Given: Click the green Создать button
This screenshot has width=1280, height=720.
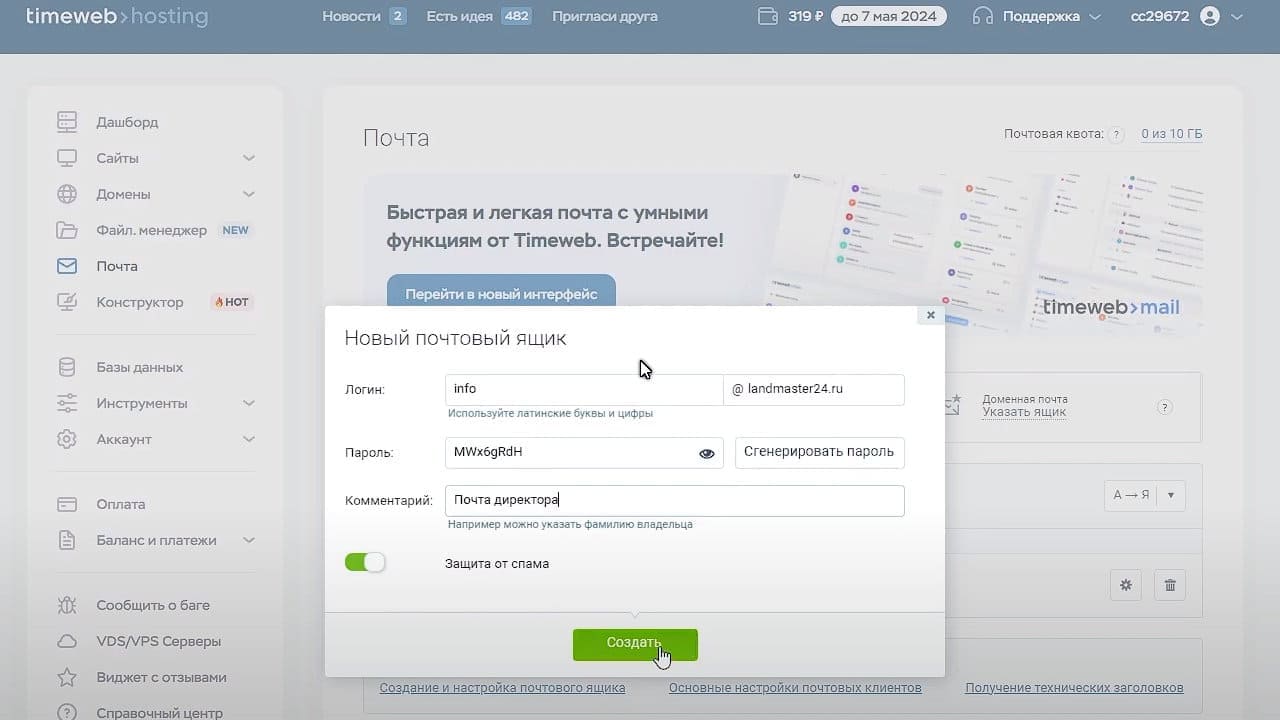Looking at the screenshot, I should point(635,643).
